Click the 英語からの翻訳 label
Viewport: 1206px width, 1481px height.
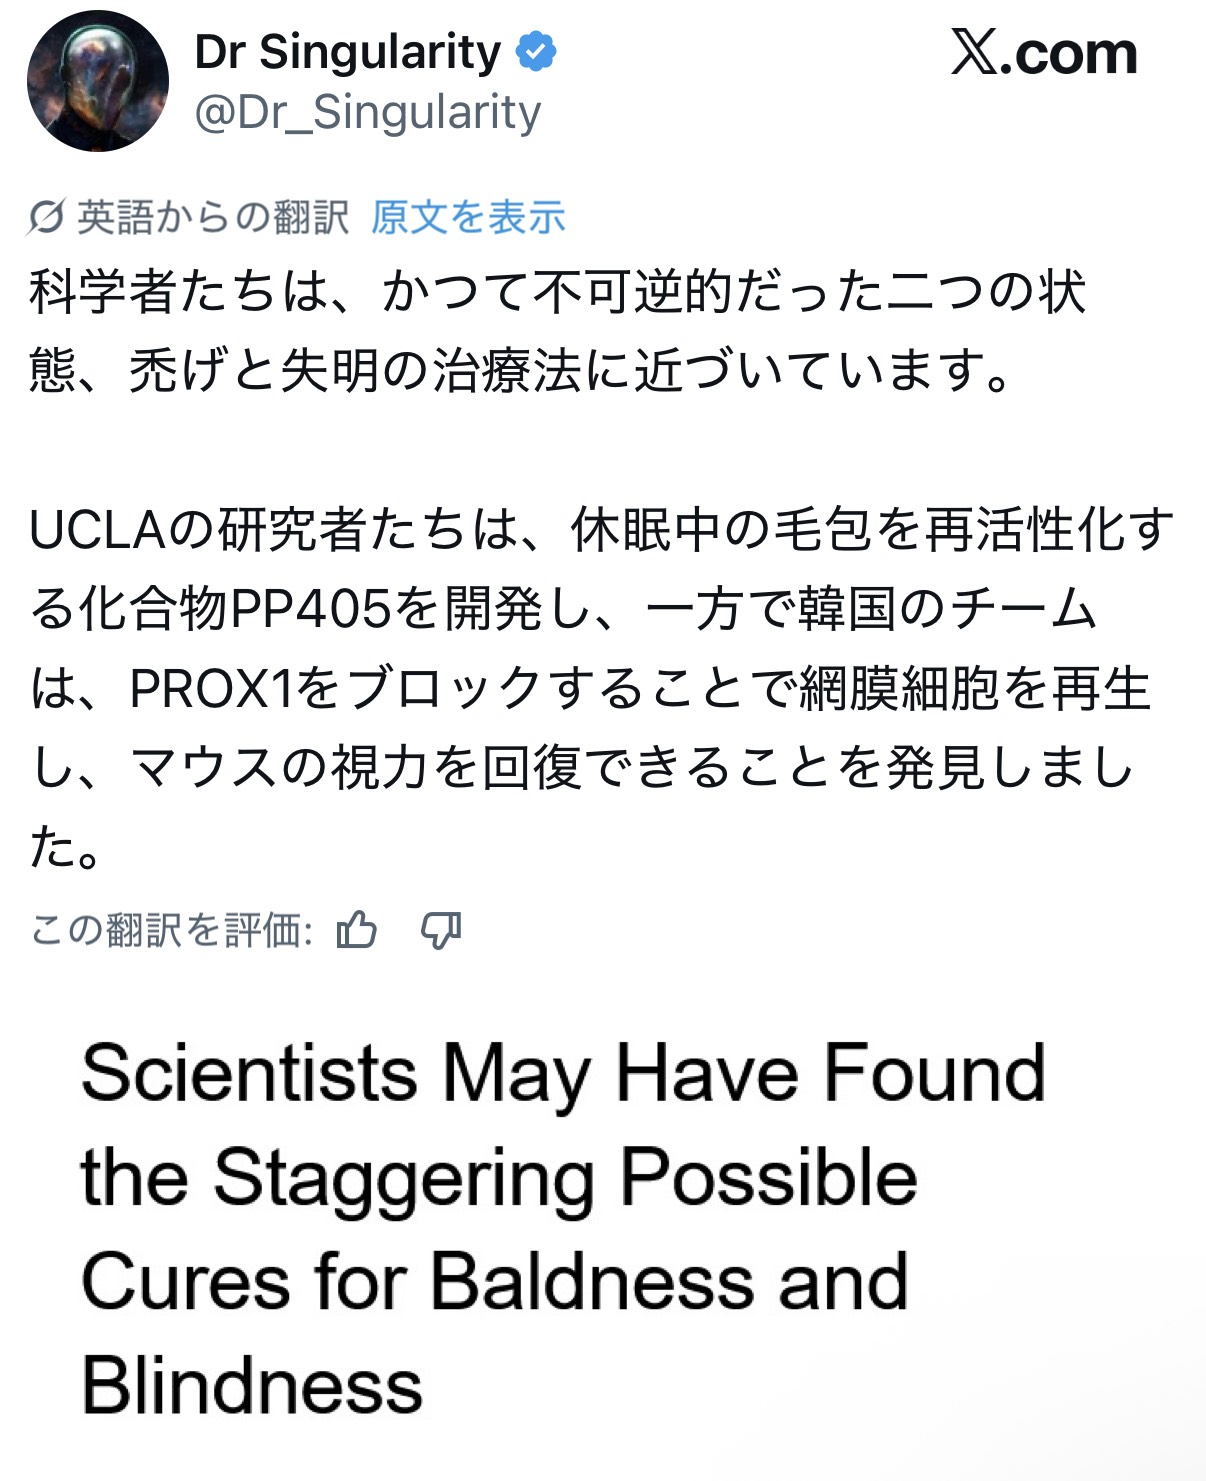click(x=213, y=217)
